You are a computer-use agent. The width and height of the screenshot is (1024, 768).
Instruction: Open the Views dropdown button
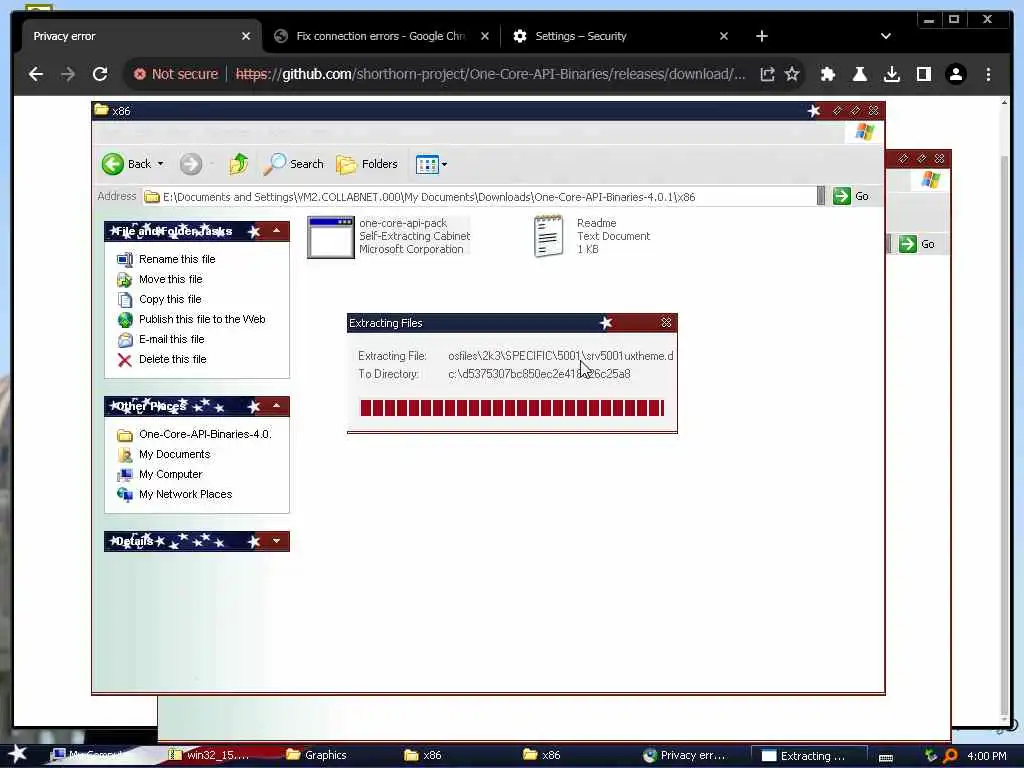pyautogui.click(x=432, y=164)
